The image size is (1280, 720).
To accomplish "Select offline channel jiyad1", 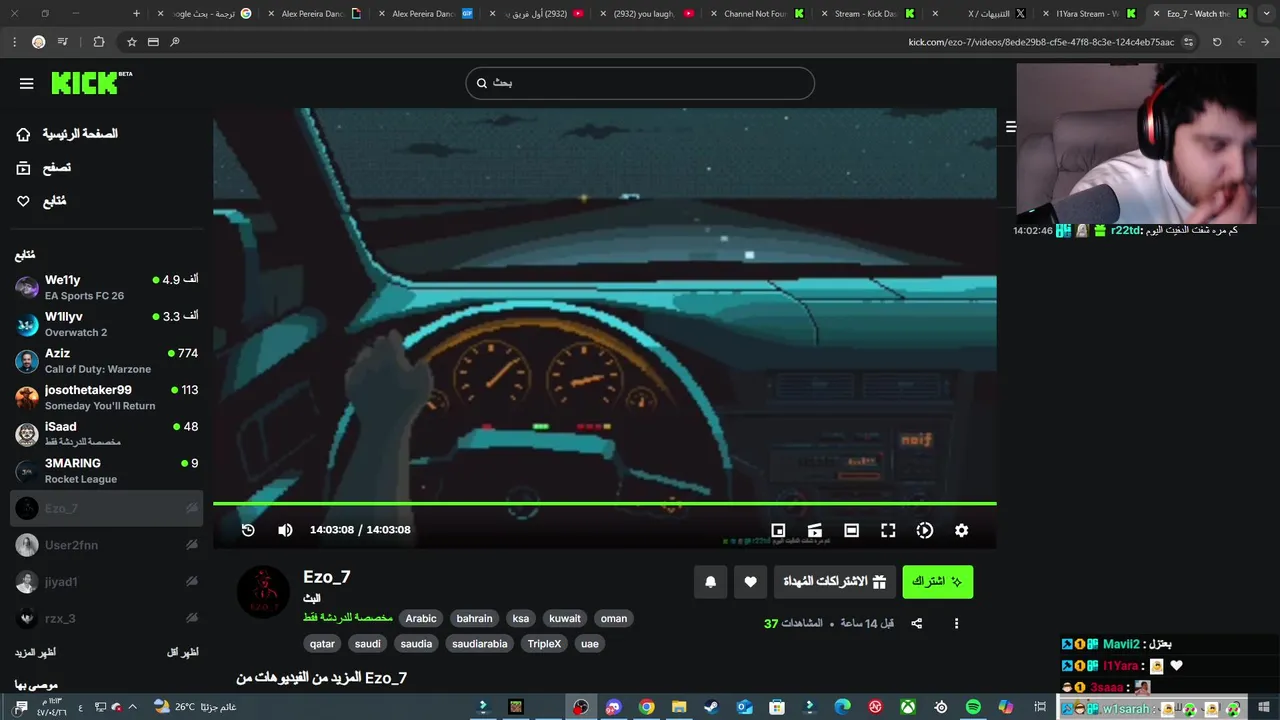I will pos(106,581).
